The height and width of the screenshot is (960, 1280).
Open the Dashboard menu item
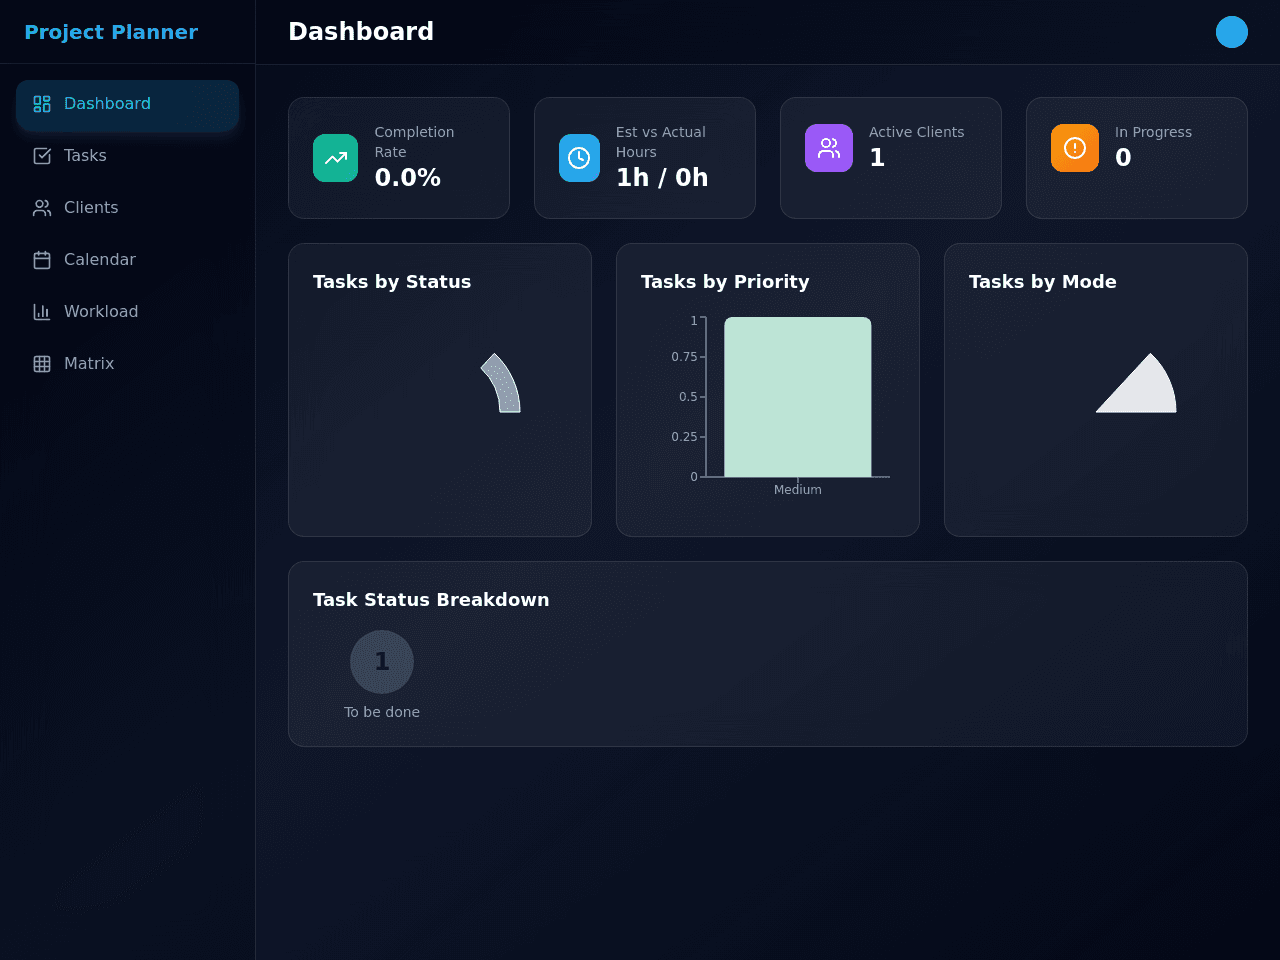point(127,104)
